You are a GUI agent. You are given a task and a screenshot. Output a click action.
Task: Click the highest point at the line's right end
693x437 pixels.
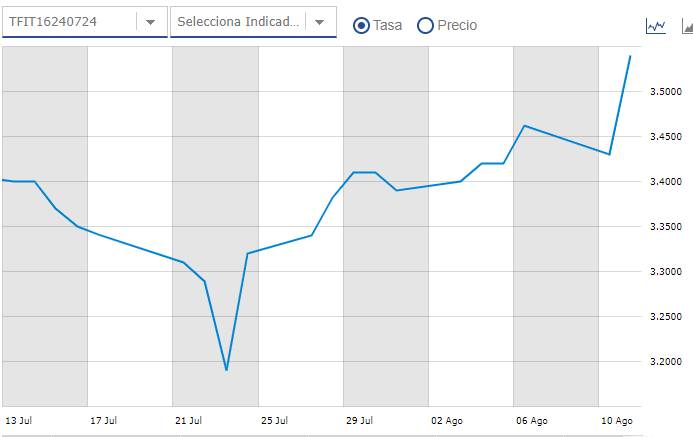click(x=630, y=56)
